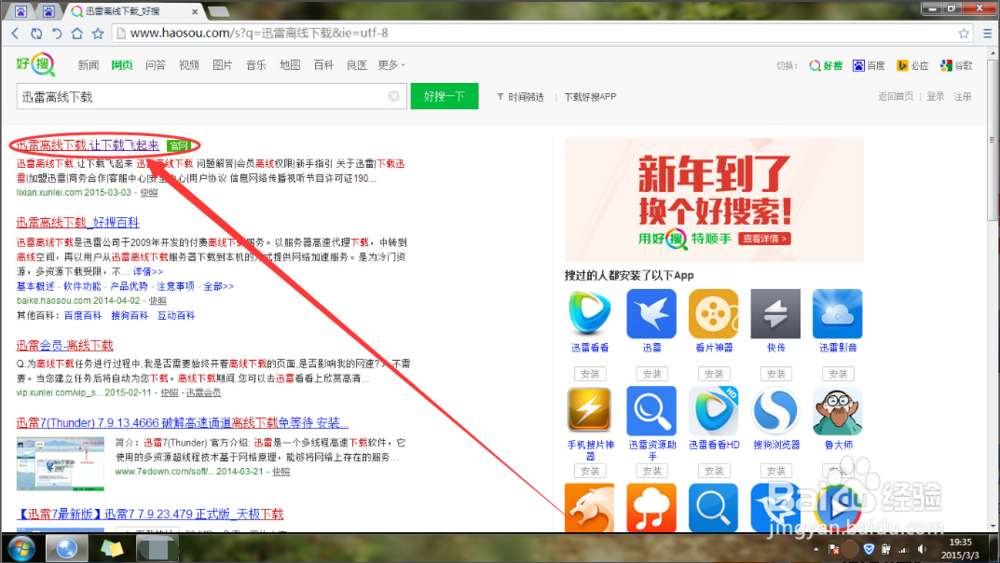Switch search engine to 必应
The image size is (1000, 563).
coord(913,66)
